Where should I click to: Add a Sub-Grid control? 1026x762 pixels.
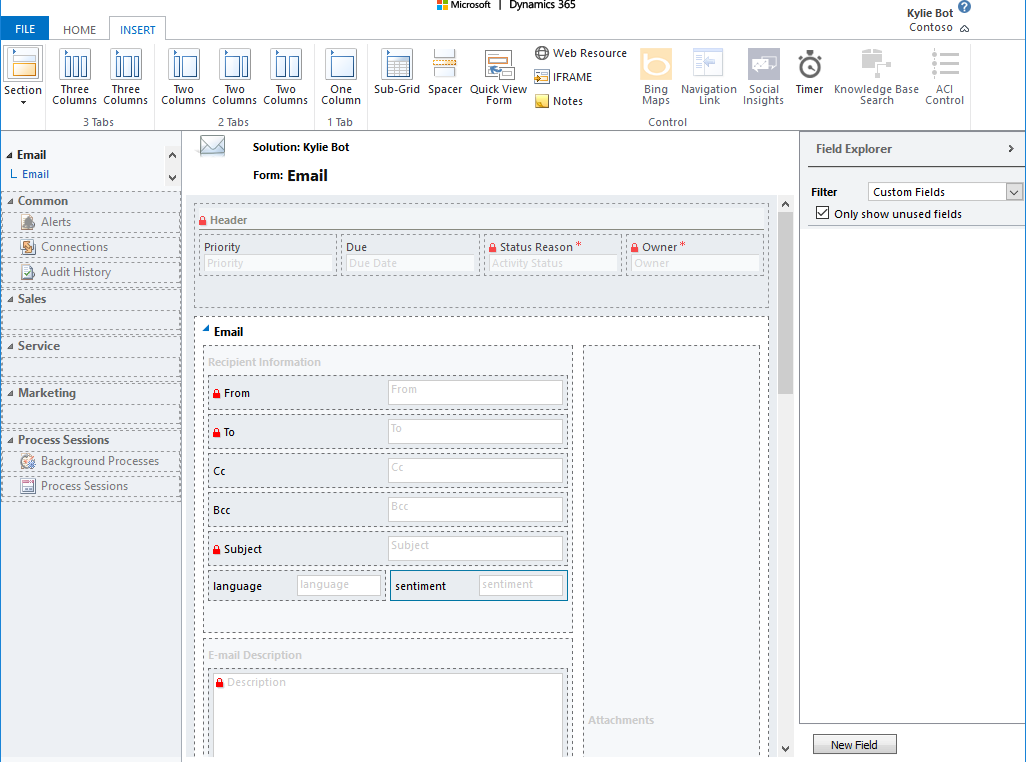pos(397,72)
